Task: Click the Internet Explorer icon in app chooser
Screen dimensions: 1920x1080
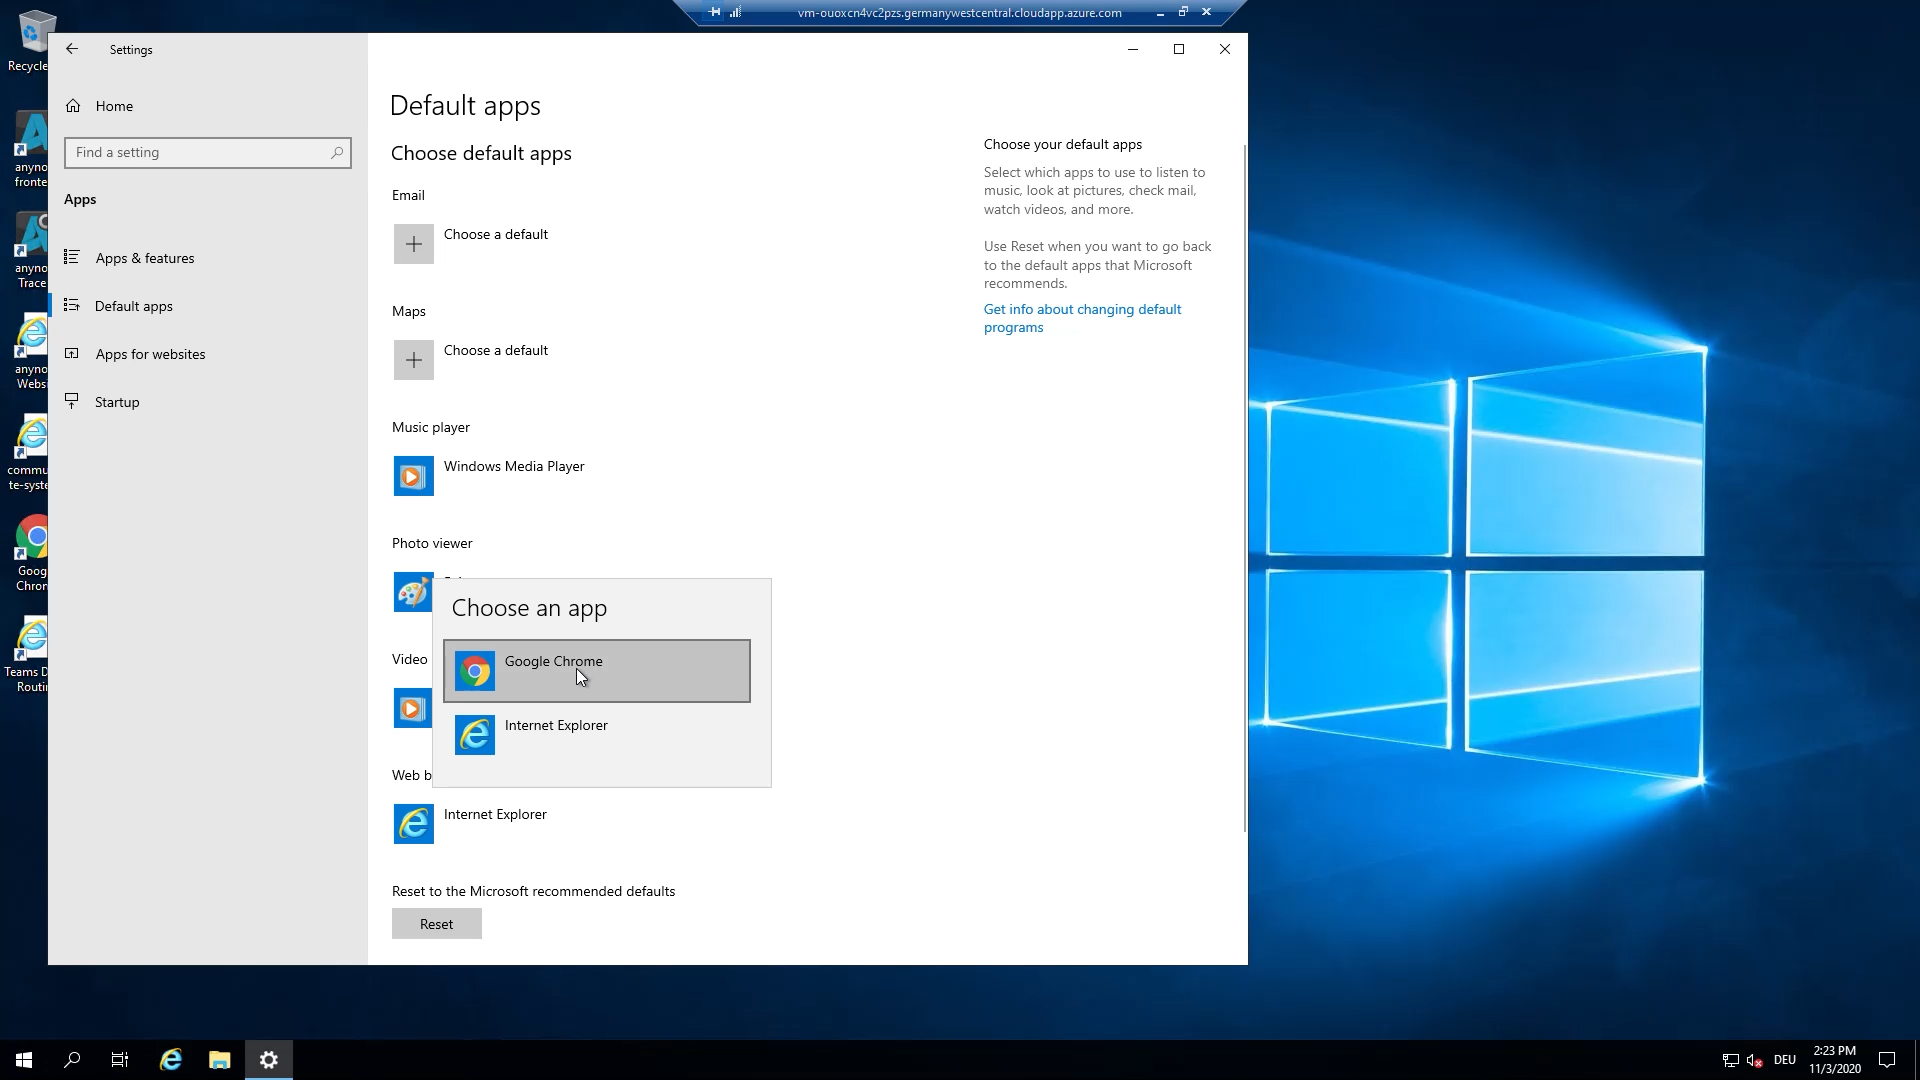Action: coord(475,735)
